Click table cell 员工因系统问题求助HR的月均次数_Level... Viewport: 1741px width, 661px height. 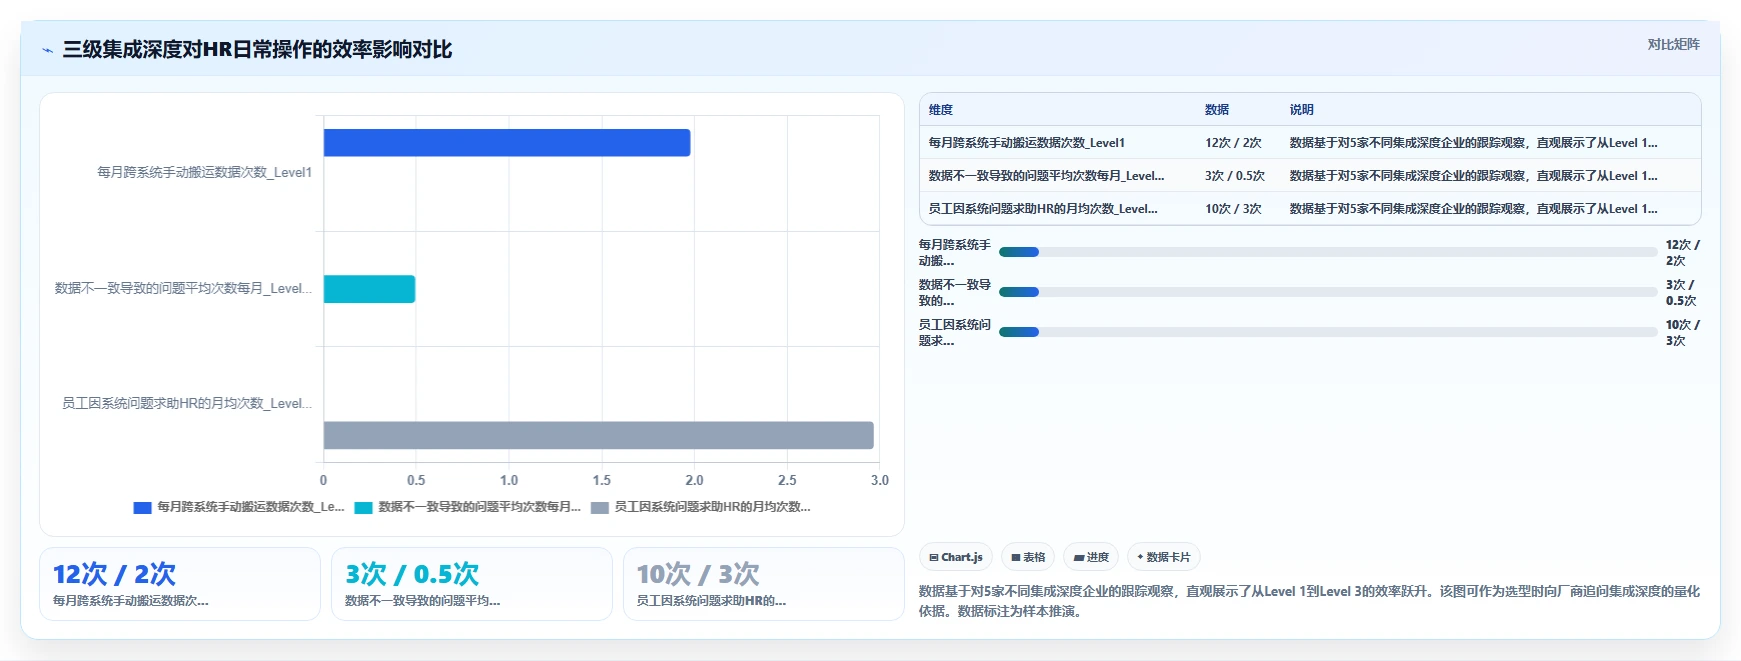pyautogui.click(x=1043, y=209)
